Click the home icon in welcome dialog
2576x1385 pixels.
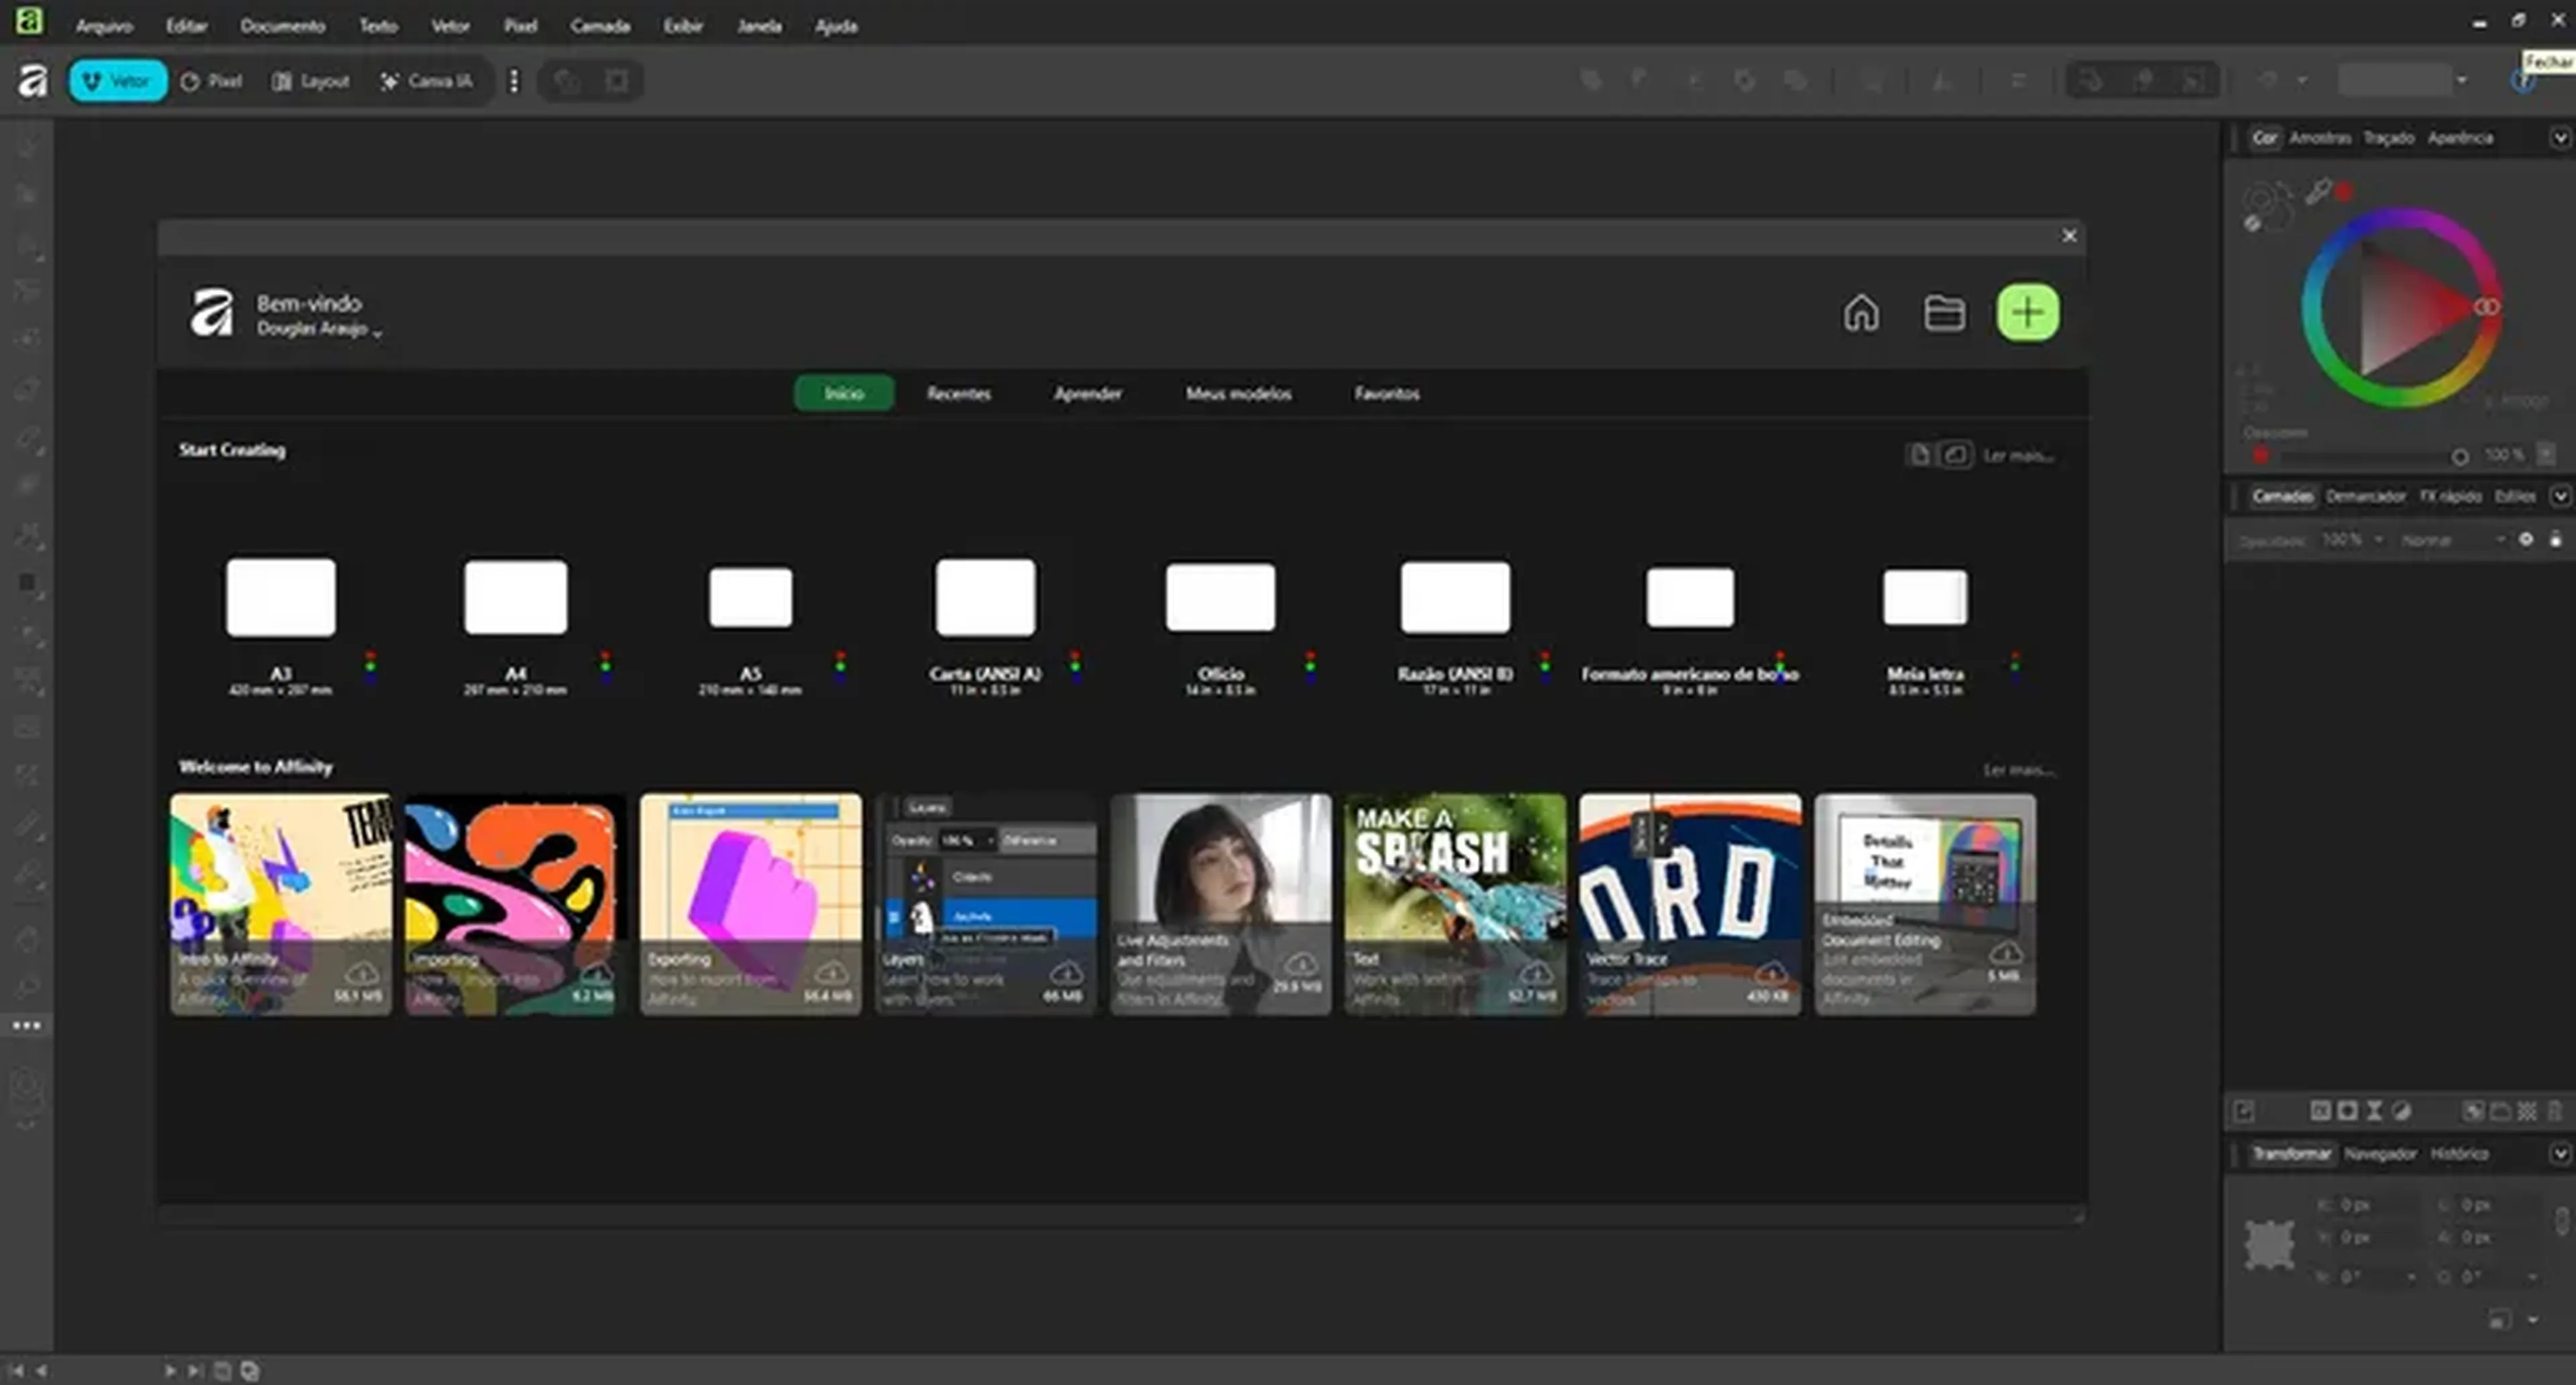click(1860, 313)
